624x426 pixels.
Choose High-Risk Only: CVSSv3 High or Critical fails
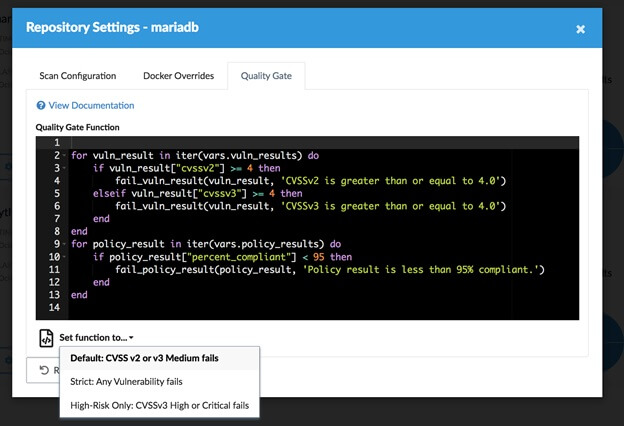coord(160,405)
